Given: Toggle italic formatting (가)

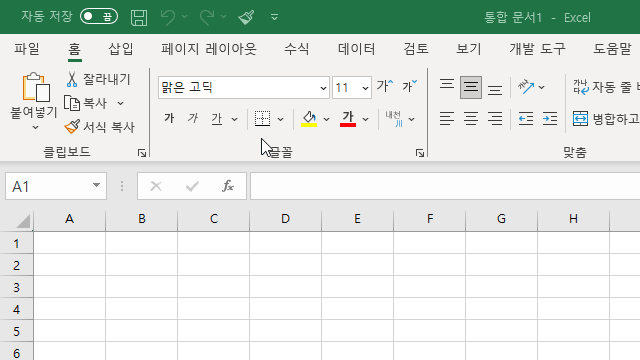Looking at the screenshot, I should click(193, 119).
